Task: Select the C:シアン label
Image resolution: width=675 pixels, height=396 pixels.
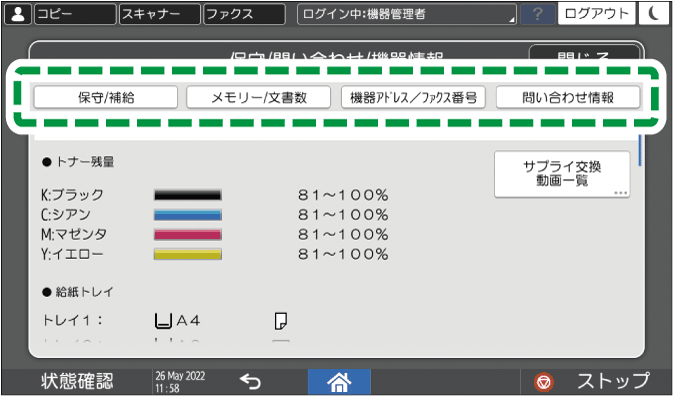Action: [66, 214]
